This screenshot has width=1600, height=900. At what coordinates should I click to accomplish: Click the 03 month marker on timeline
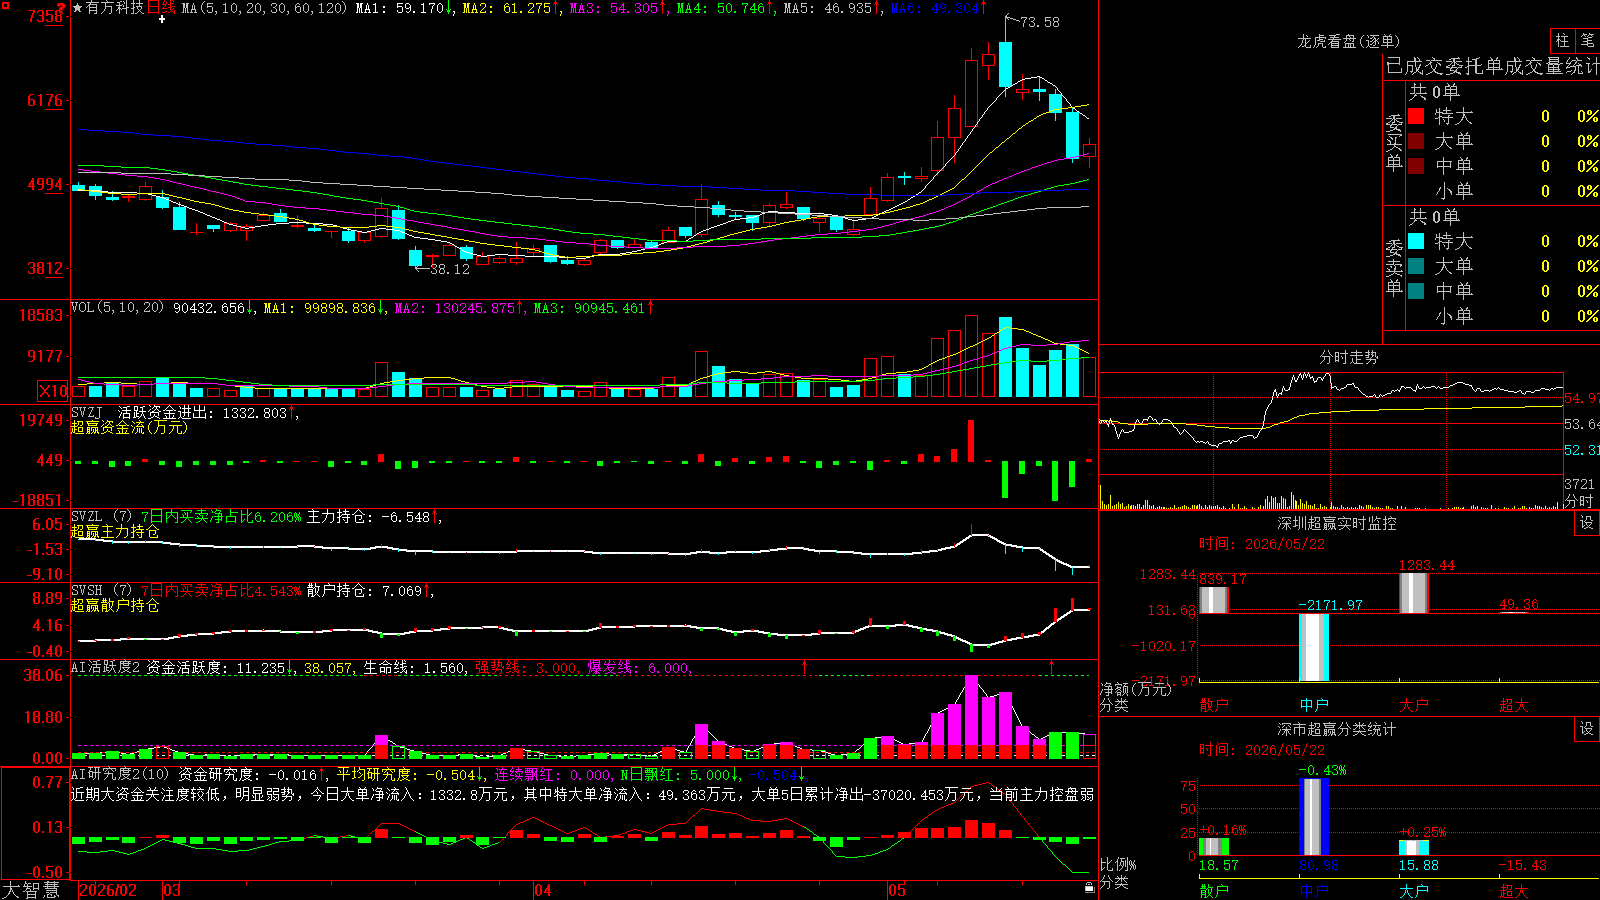coord(172,890)
